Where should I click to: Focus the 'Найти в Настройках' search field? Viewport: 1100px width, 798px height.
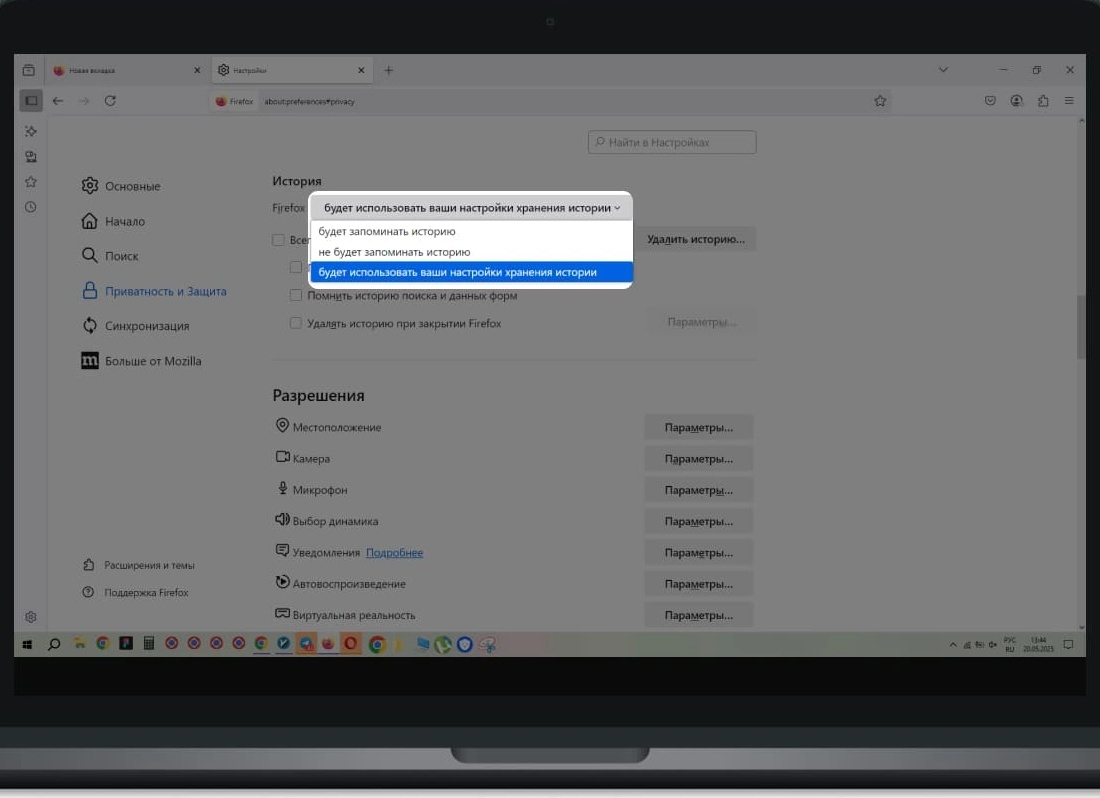pos(672,142)
